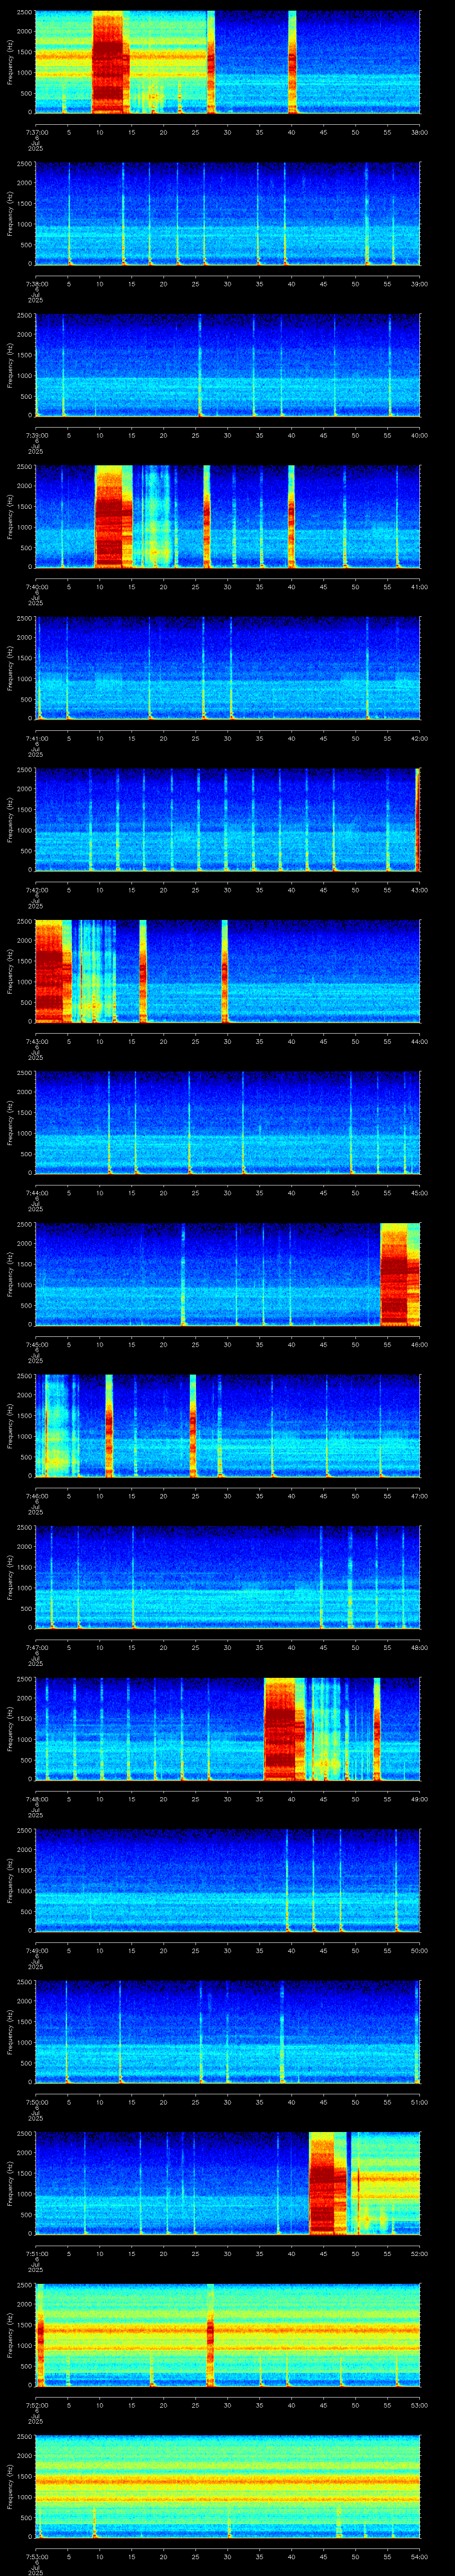The image size is (455, 2576).
Task: Click the wide red burst in the 7:51 panel
Action: click(x=328, y=2183)
